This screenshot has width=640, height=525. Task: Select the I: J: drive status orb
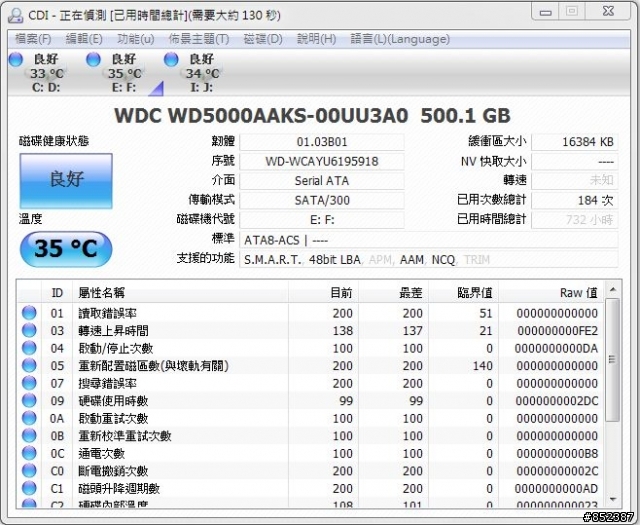[x=171, y=60]
